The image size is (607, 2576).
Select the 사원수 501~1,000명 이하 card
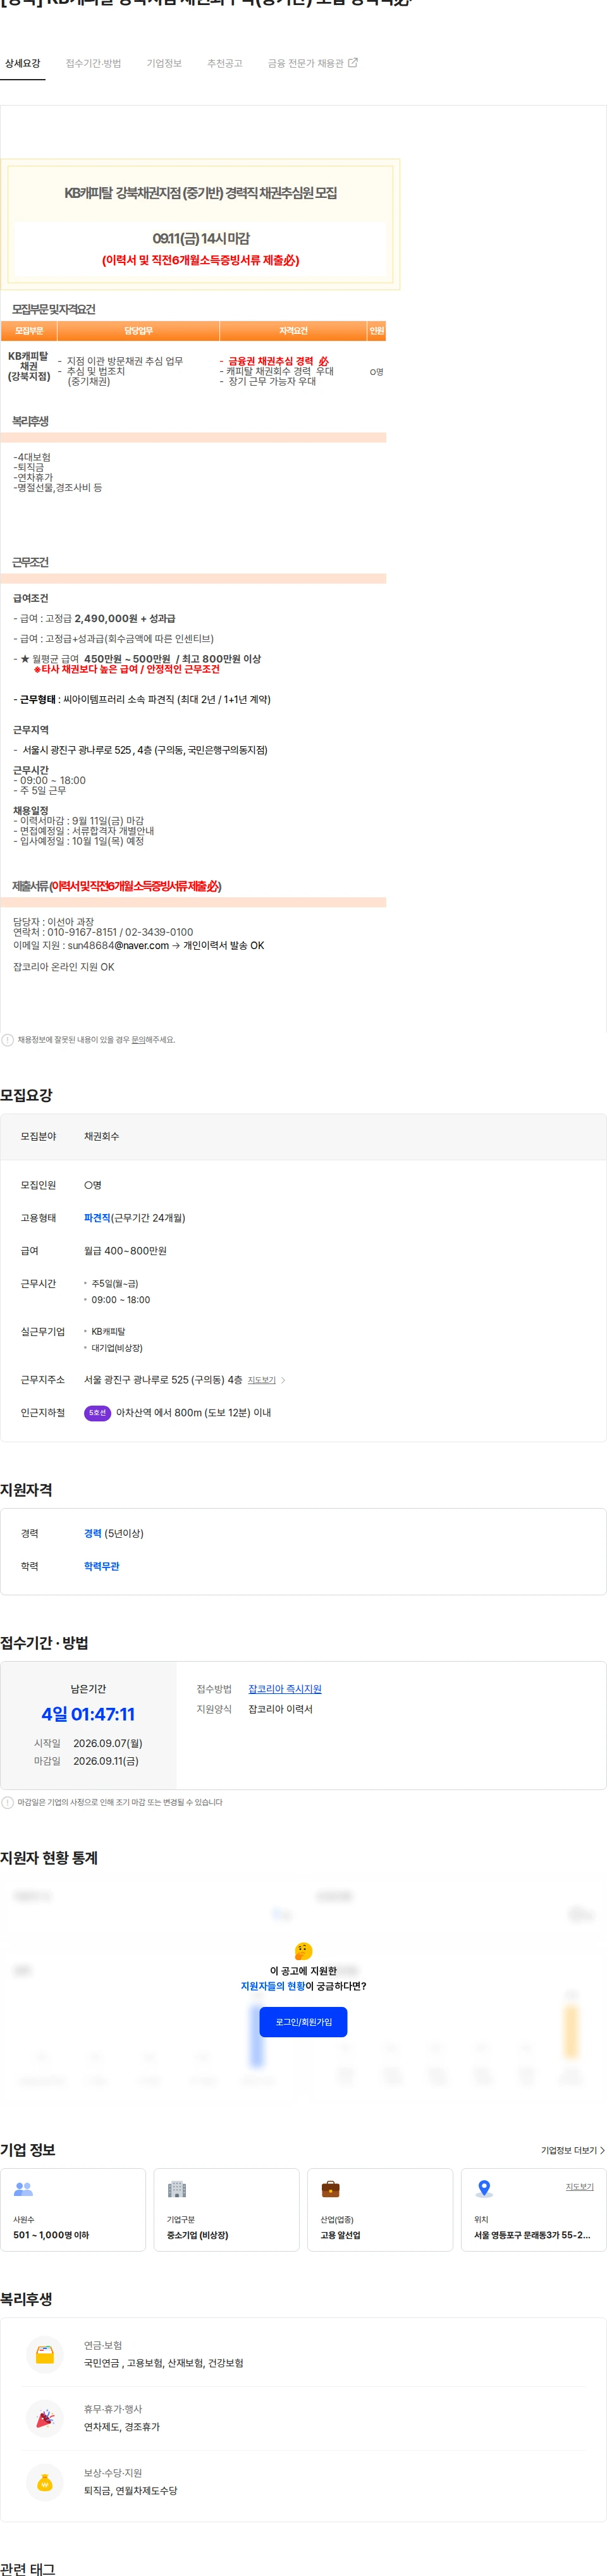click(x=73, y=2210)
